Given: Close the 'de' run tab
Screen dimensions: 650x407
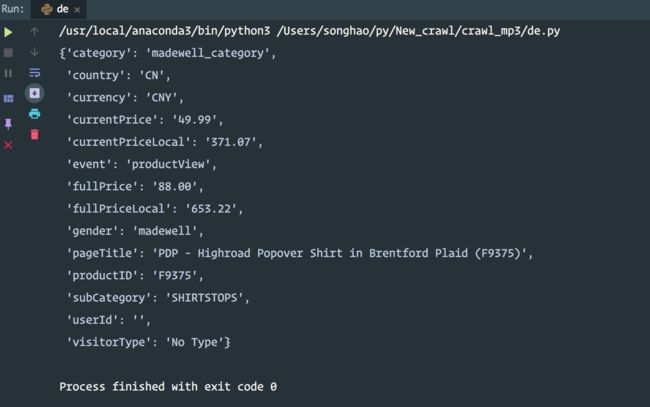Looking at the screenshot, I should [77, 10].
